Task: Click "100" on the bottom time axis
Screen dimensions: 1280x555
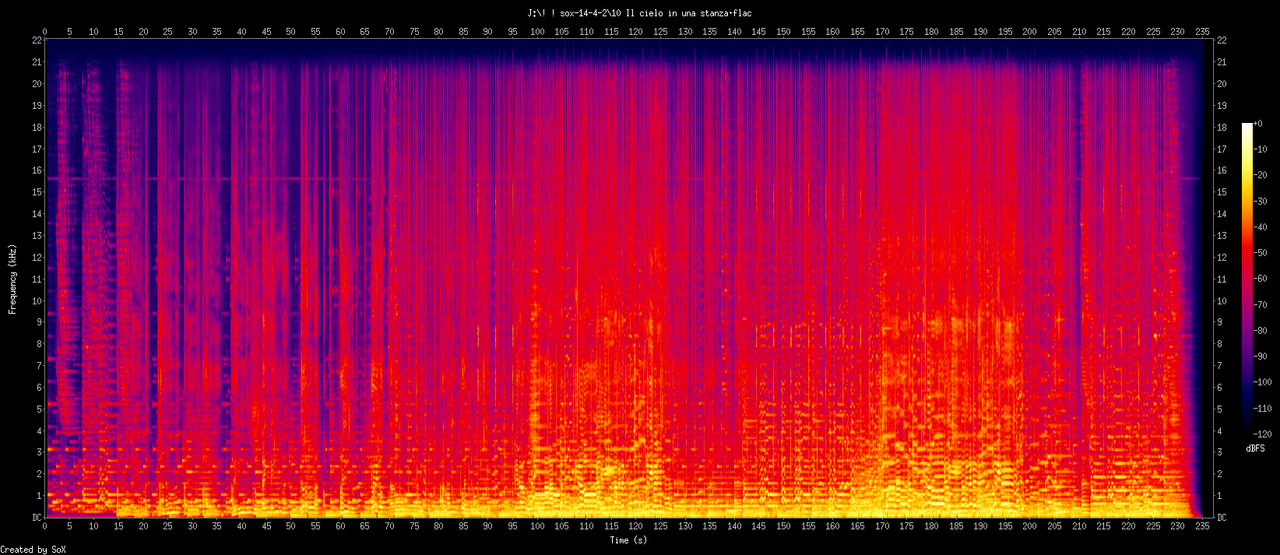Action: click(537, 528)
